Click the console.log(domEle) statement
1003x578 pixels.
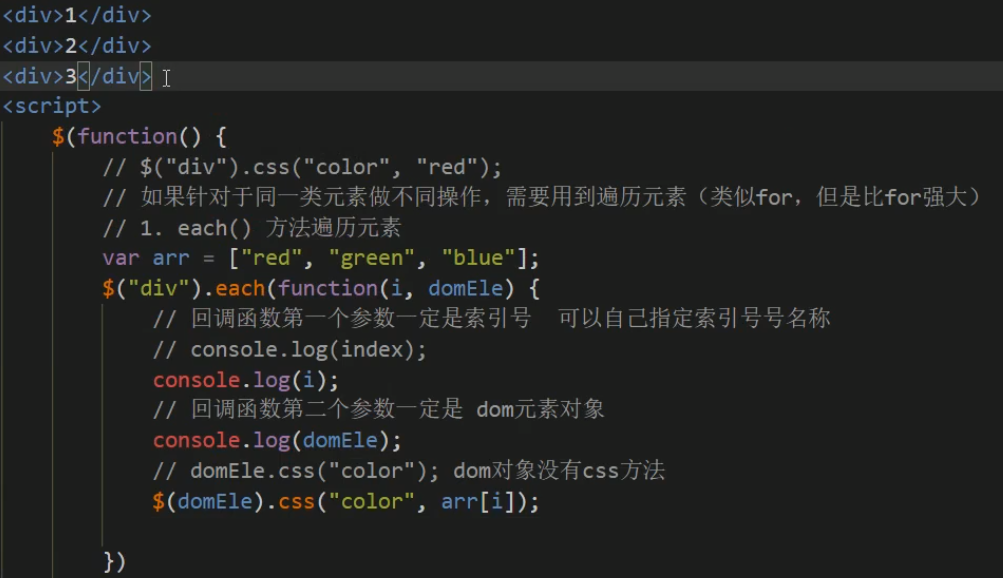277,440
